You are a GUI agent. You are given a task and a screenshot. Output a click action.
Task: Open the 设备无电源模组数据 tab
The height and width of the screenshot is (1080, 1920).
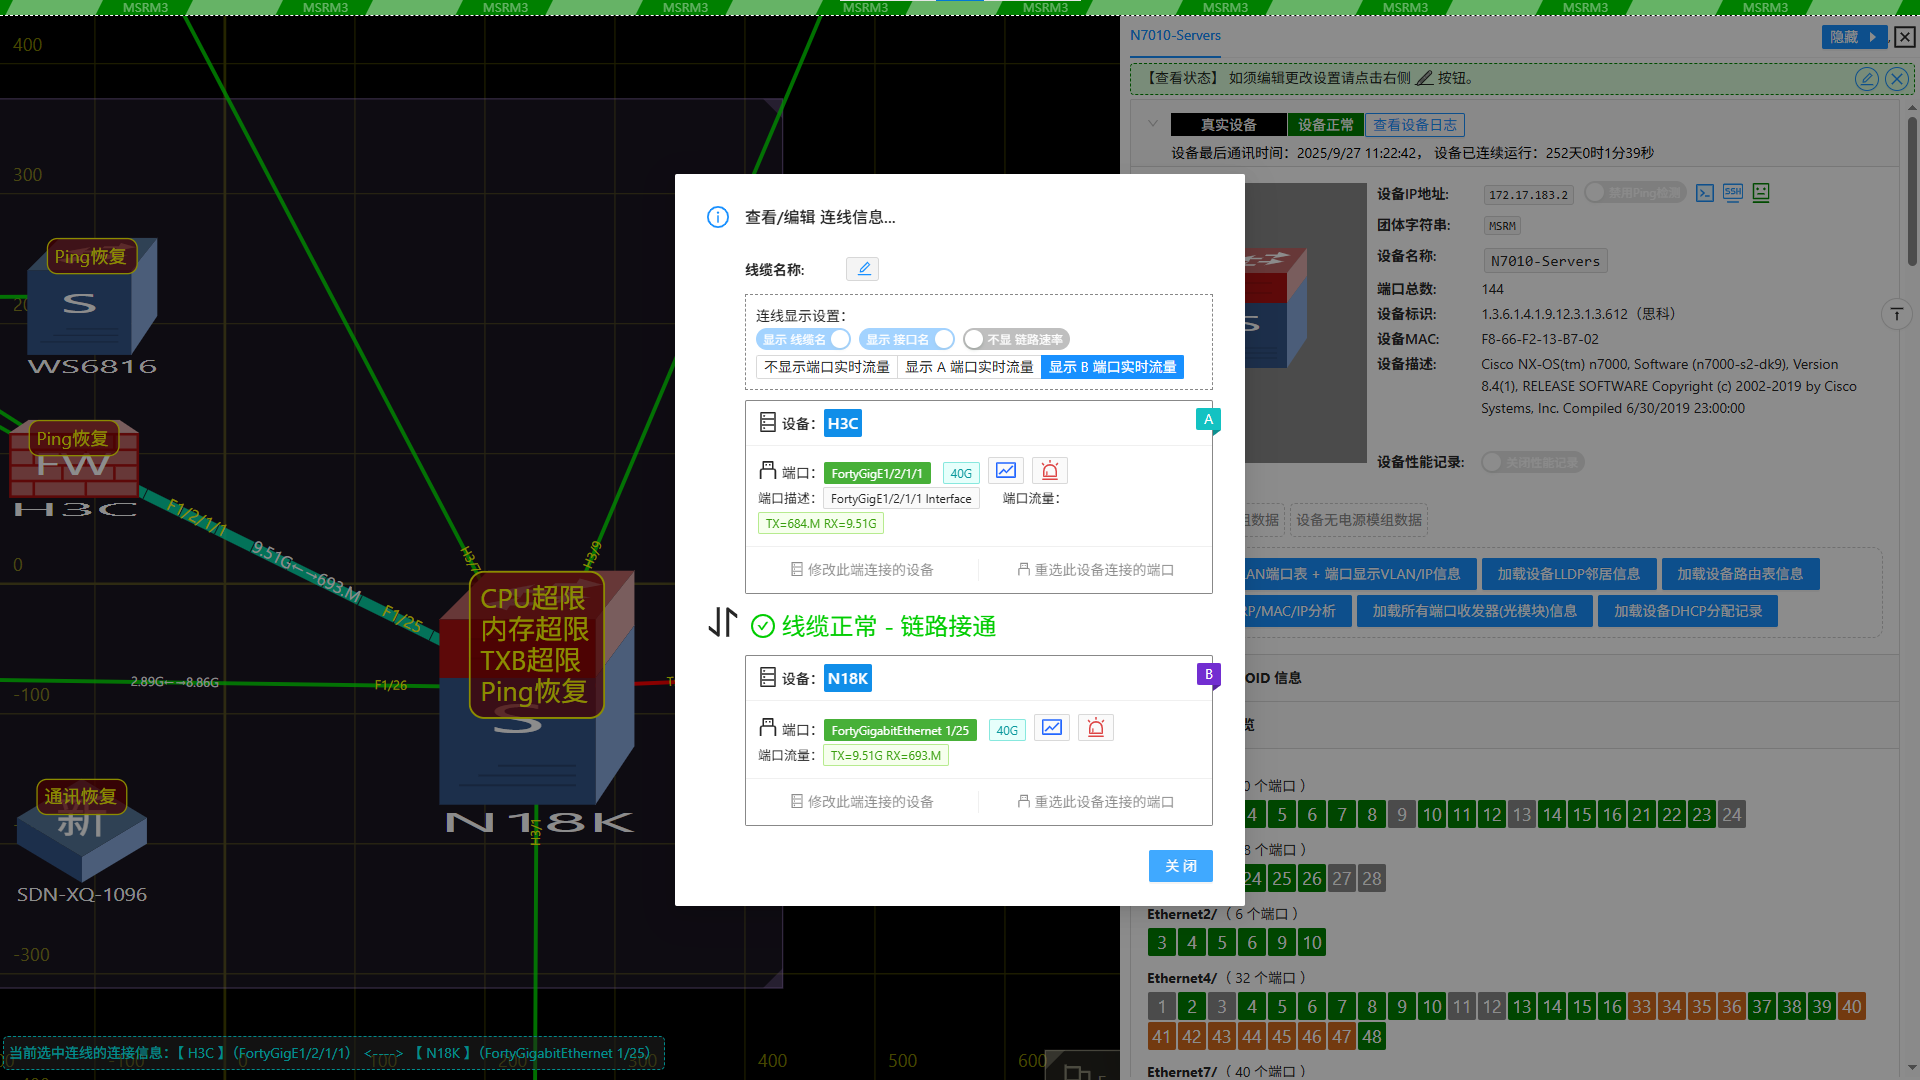tap(1358, 520)
